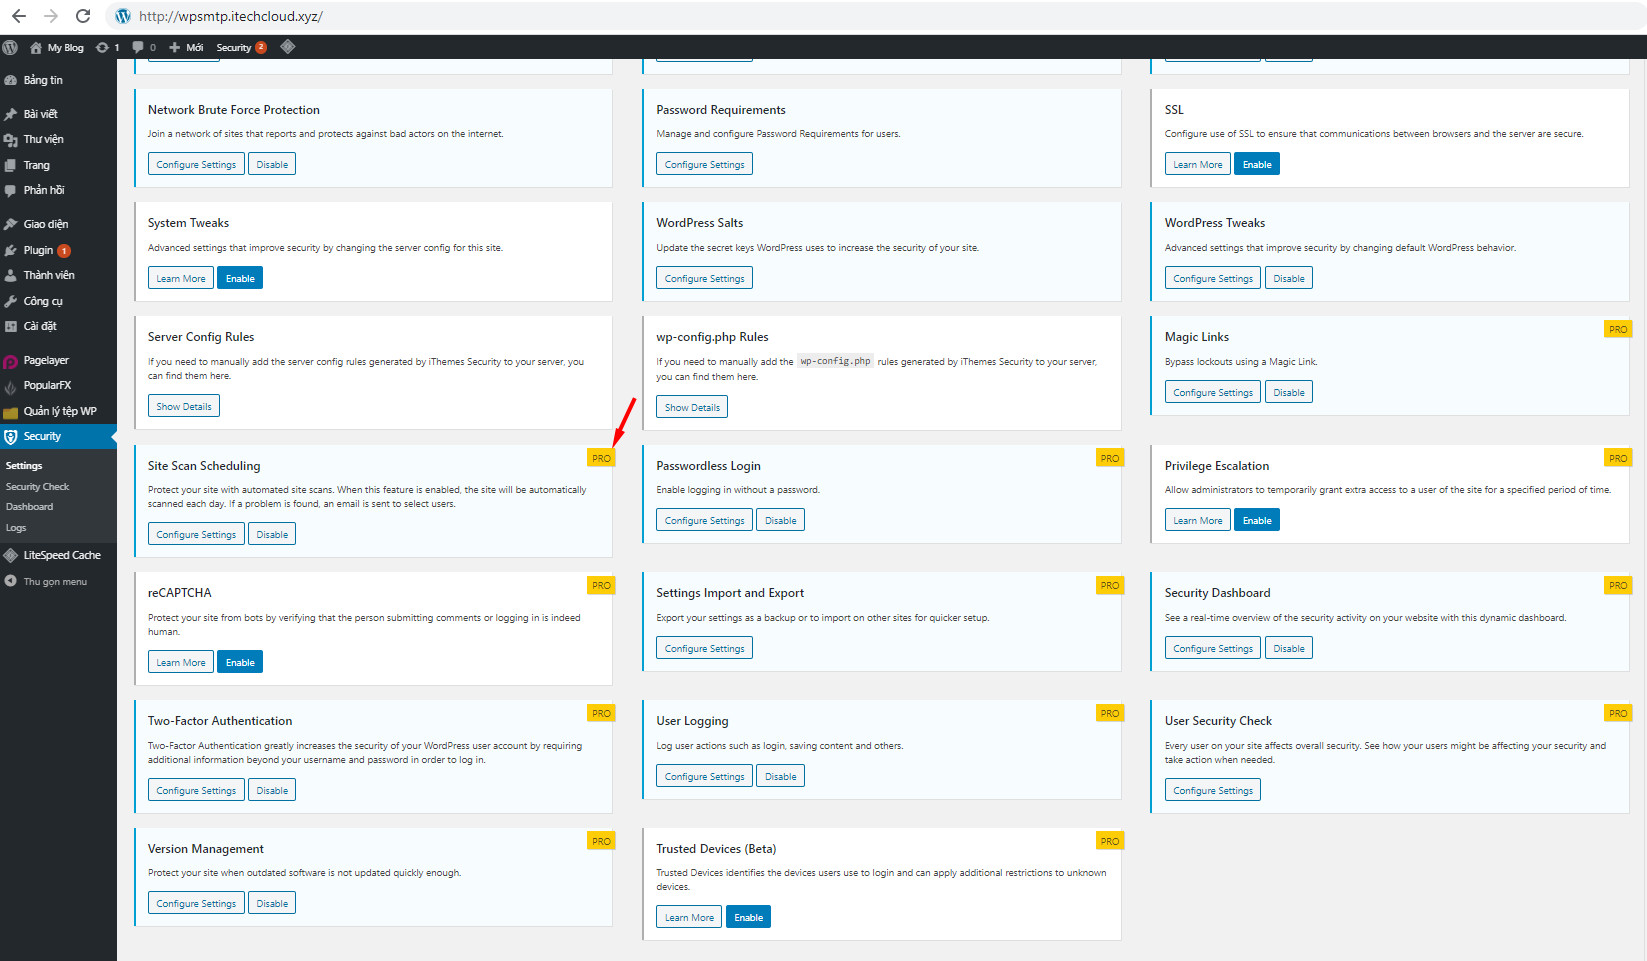Click the plus Mới new-content item
This screenshot has width=1647, height=961.
tap(186, 47)
